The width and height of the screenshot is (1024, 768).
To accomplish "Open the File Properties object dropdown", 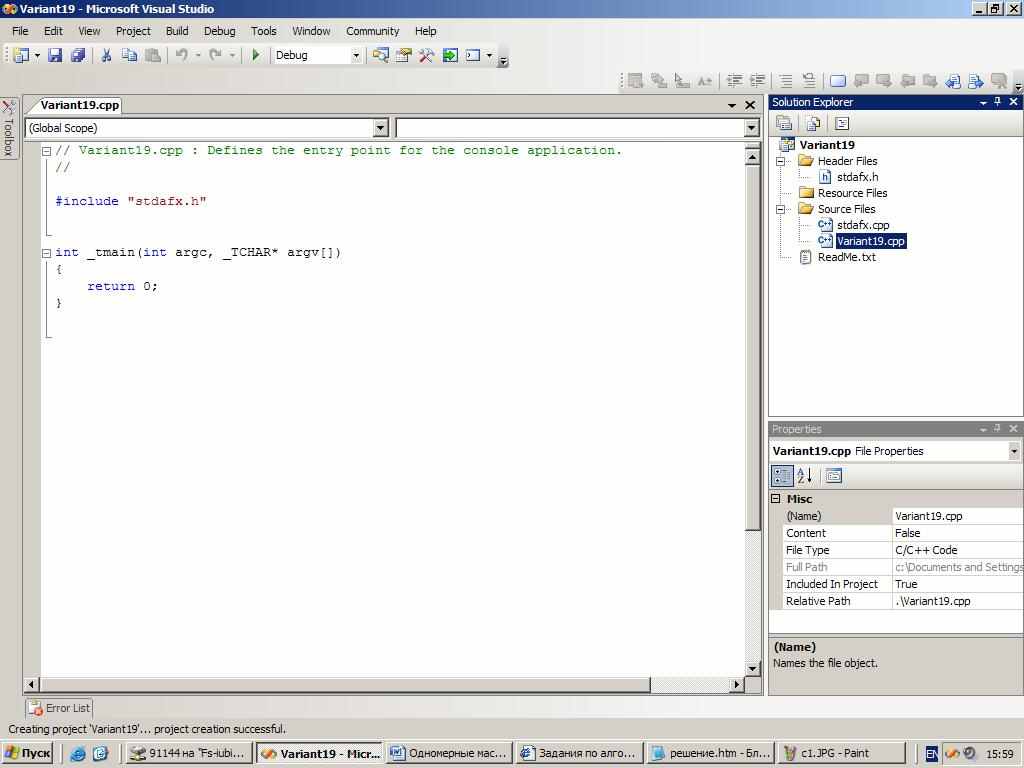I will [x=1014, y=451].
